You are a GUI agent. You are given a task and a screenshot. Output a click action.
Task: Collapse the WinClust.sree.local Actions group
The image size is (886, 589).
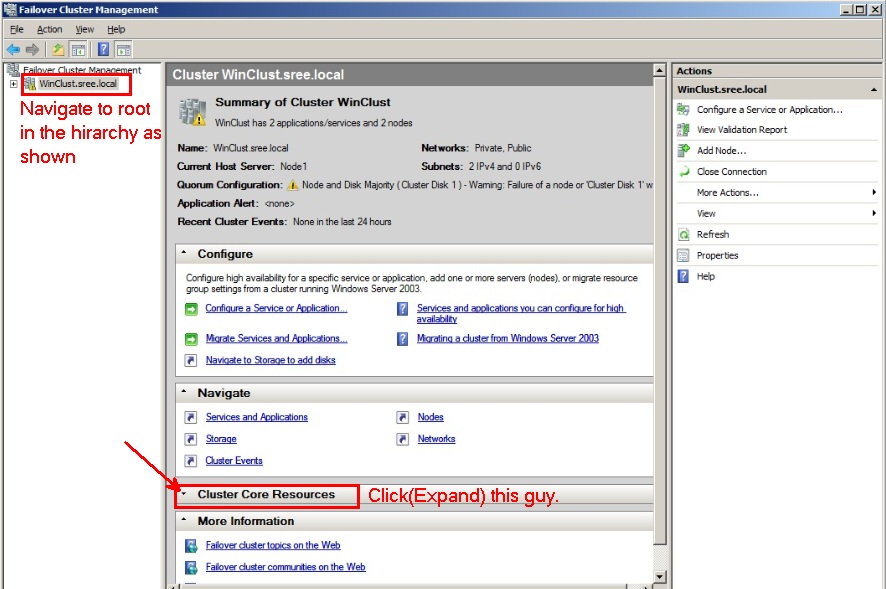click(873, 90)
